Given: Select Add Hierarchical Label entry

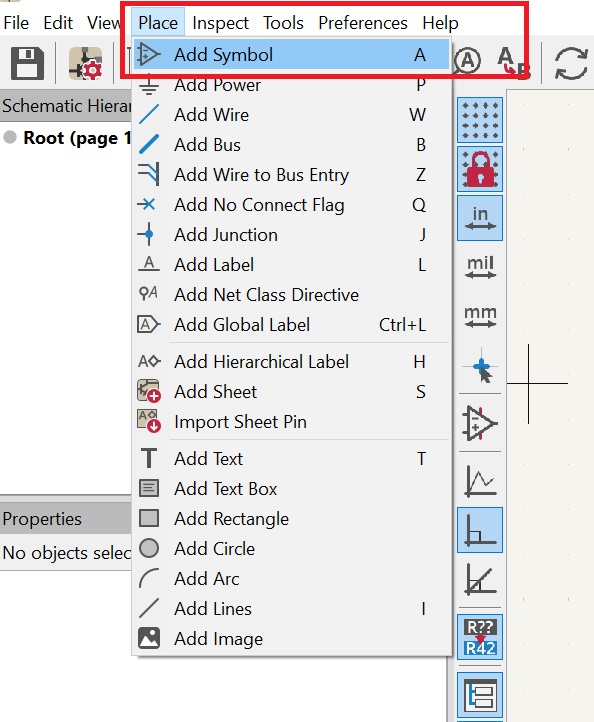Looking at the screenshot, I should pyautogui.click(x=291, y=361).
